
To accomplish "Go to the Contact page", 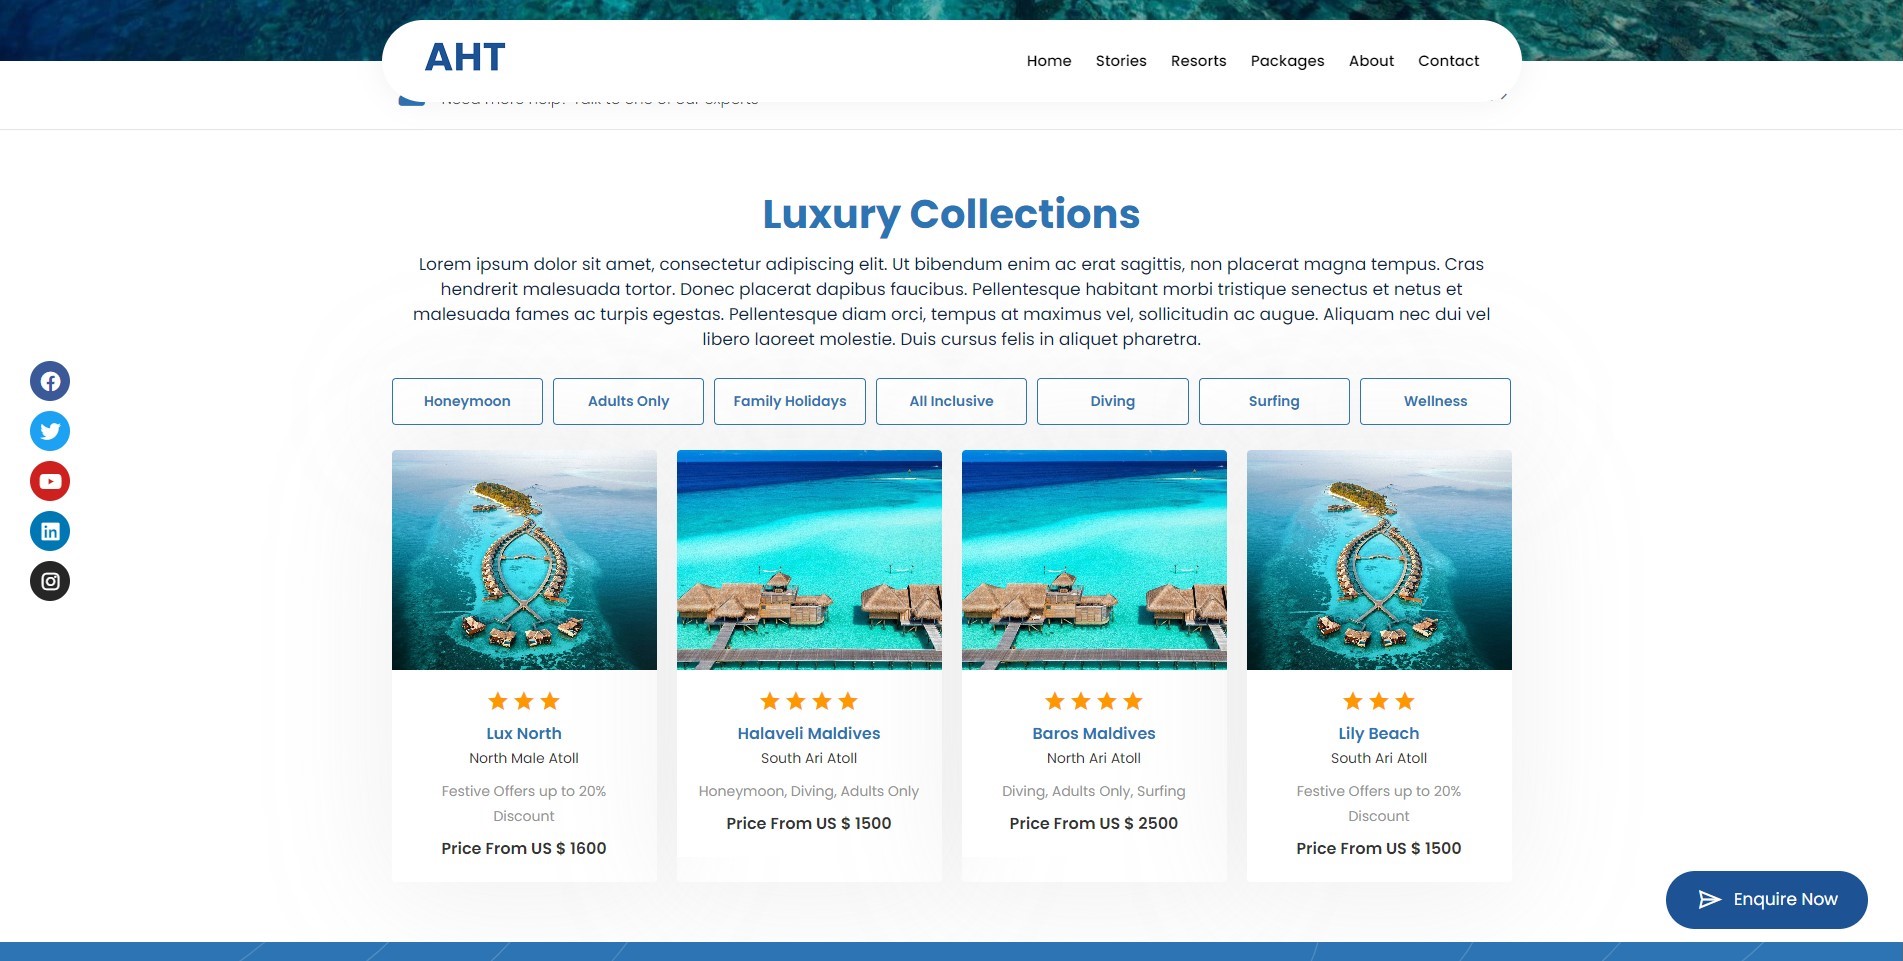I will click(1448, 61).
